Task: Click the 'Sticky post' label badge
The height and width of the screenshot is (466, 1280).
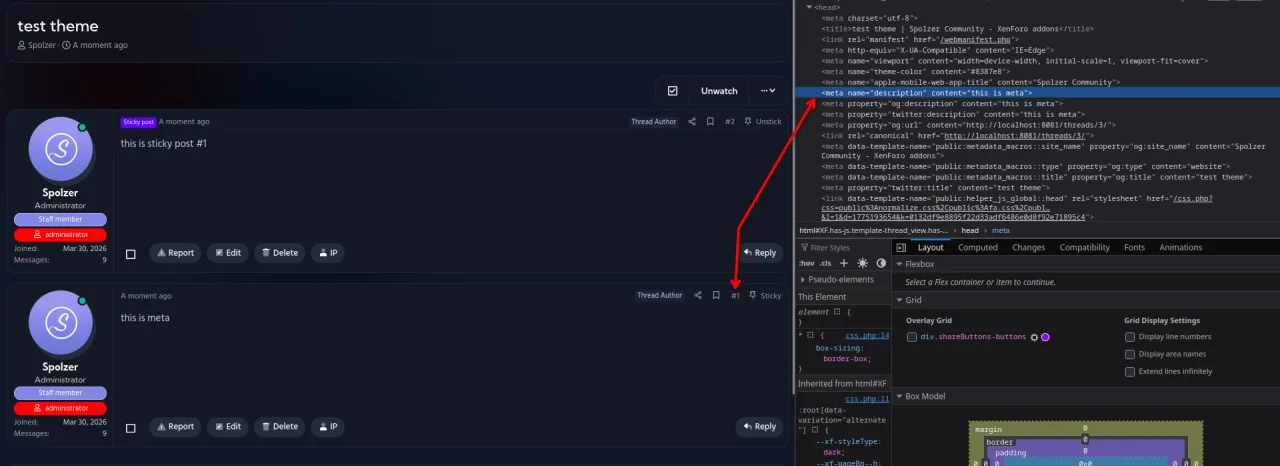Action: tap(138, 122)
